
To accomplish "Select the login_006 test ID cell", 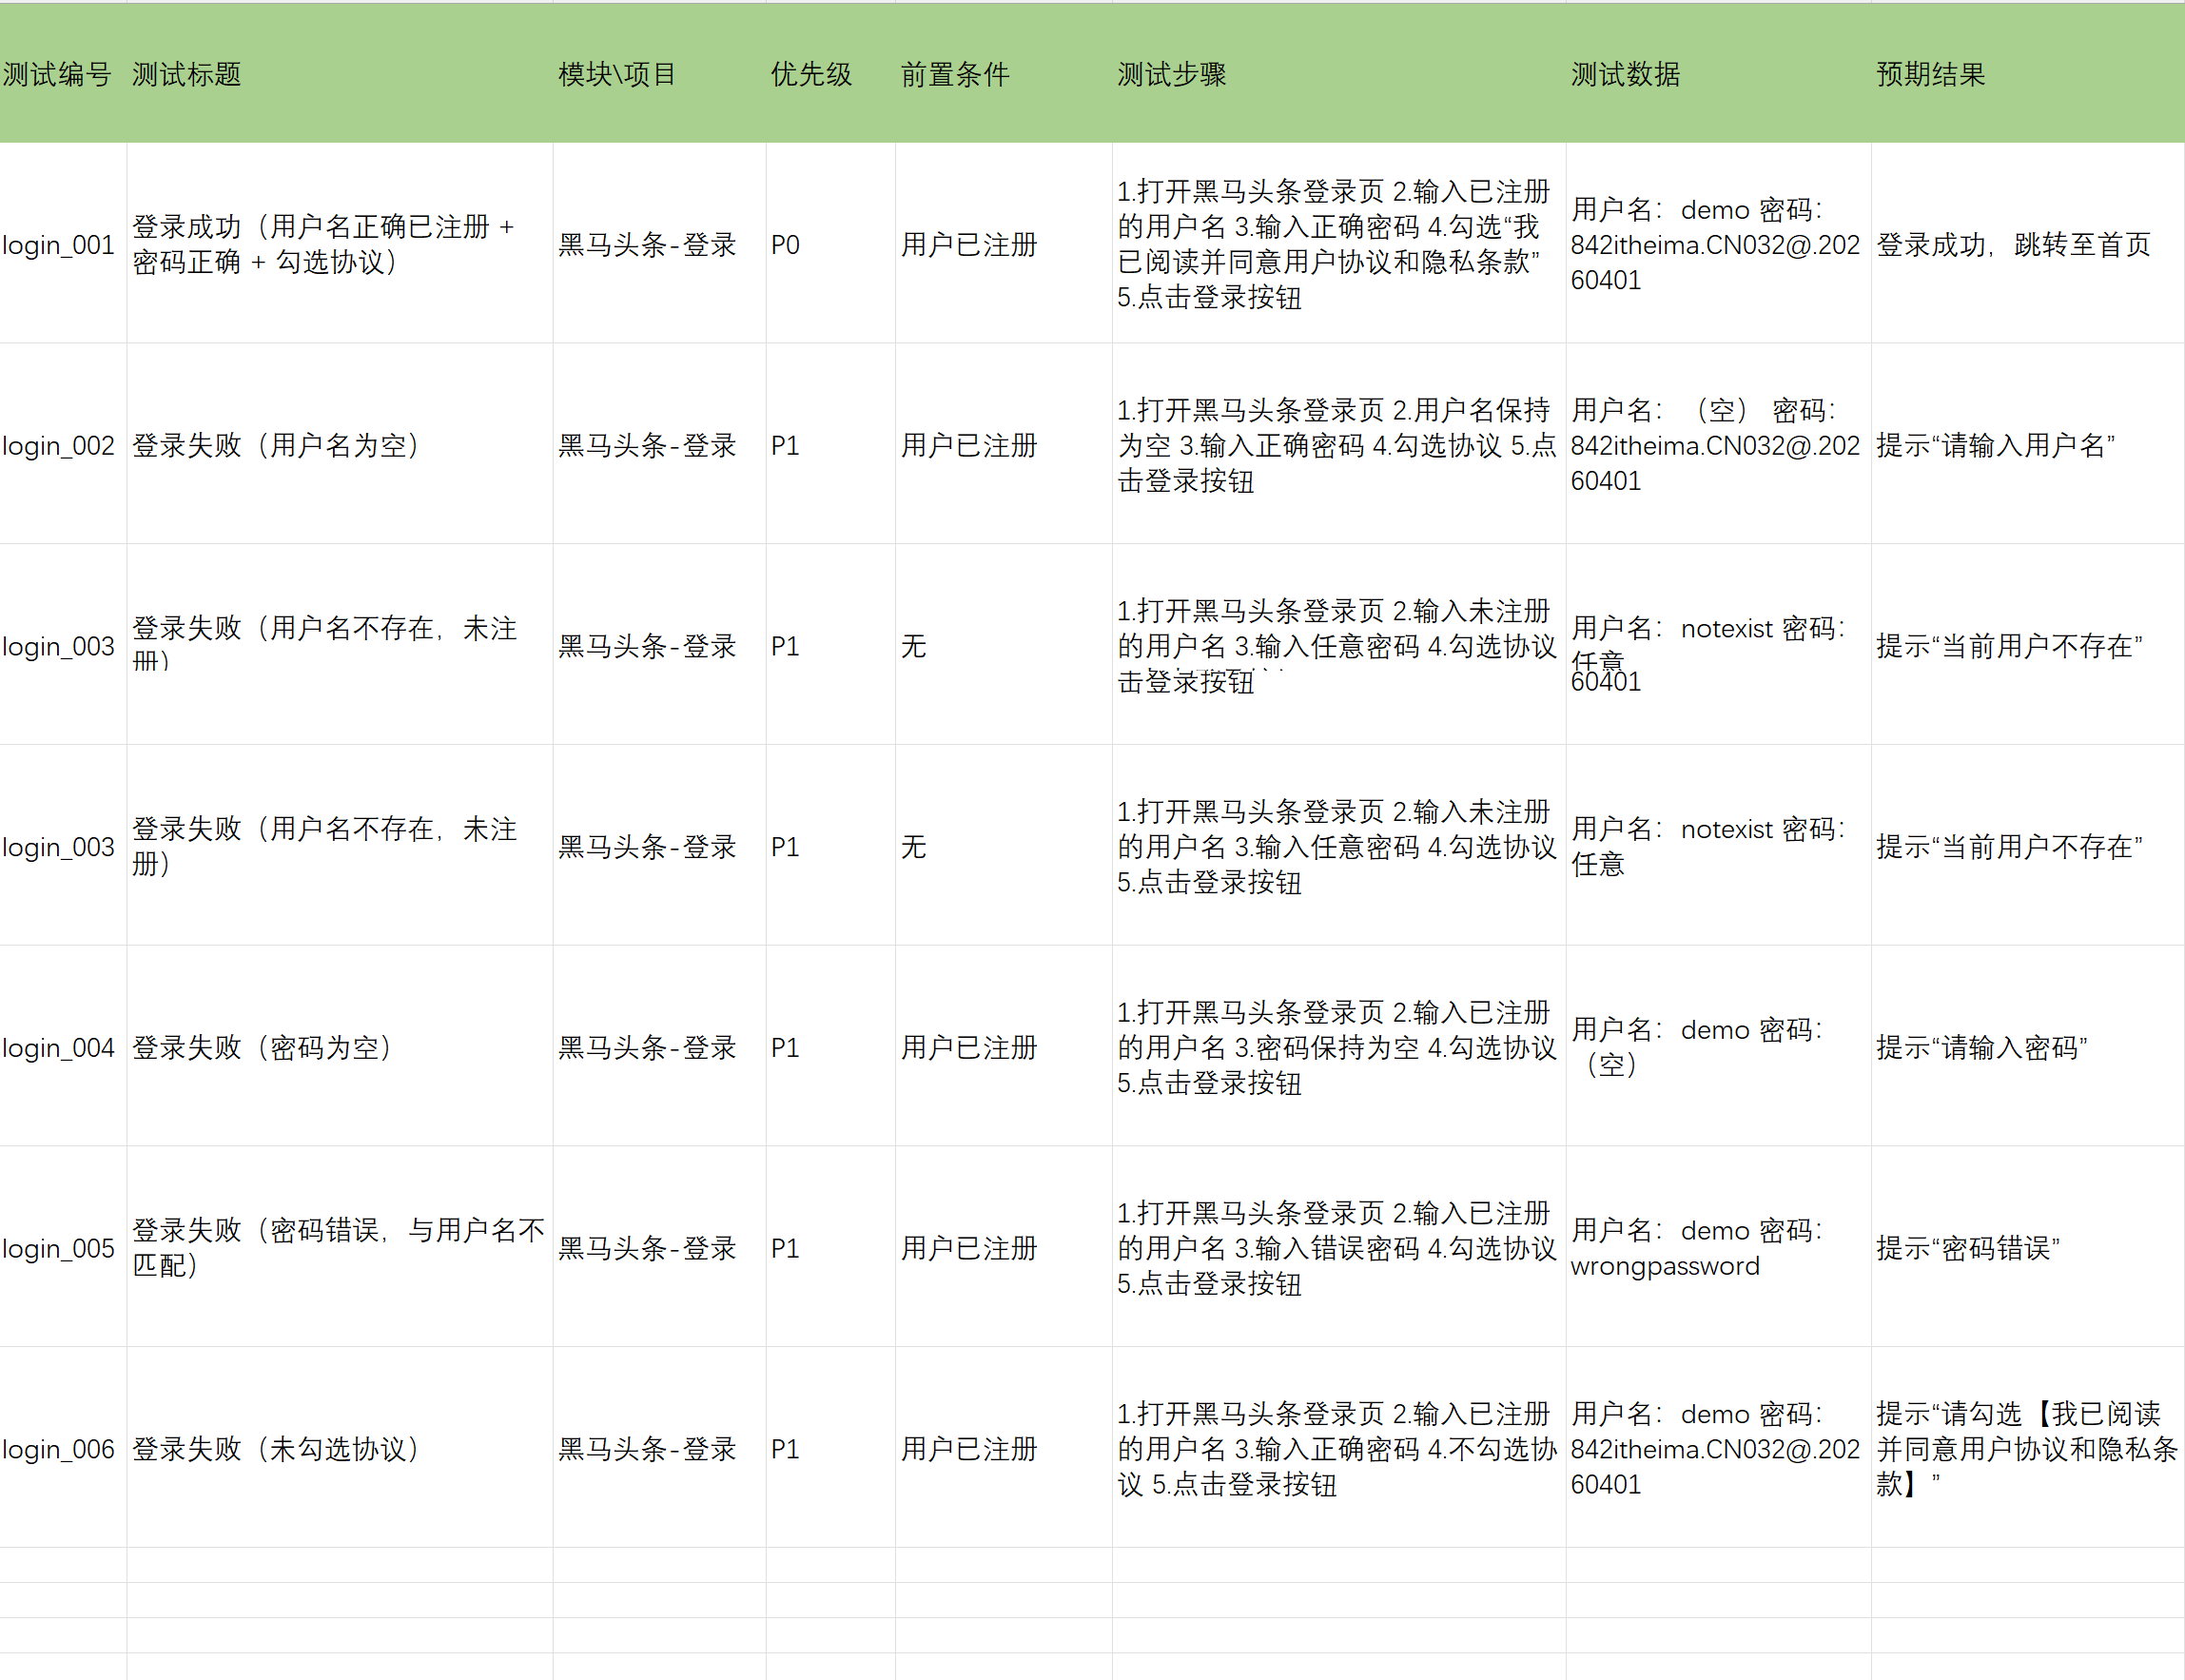I will [63, 1448].
